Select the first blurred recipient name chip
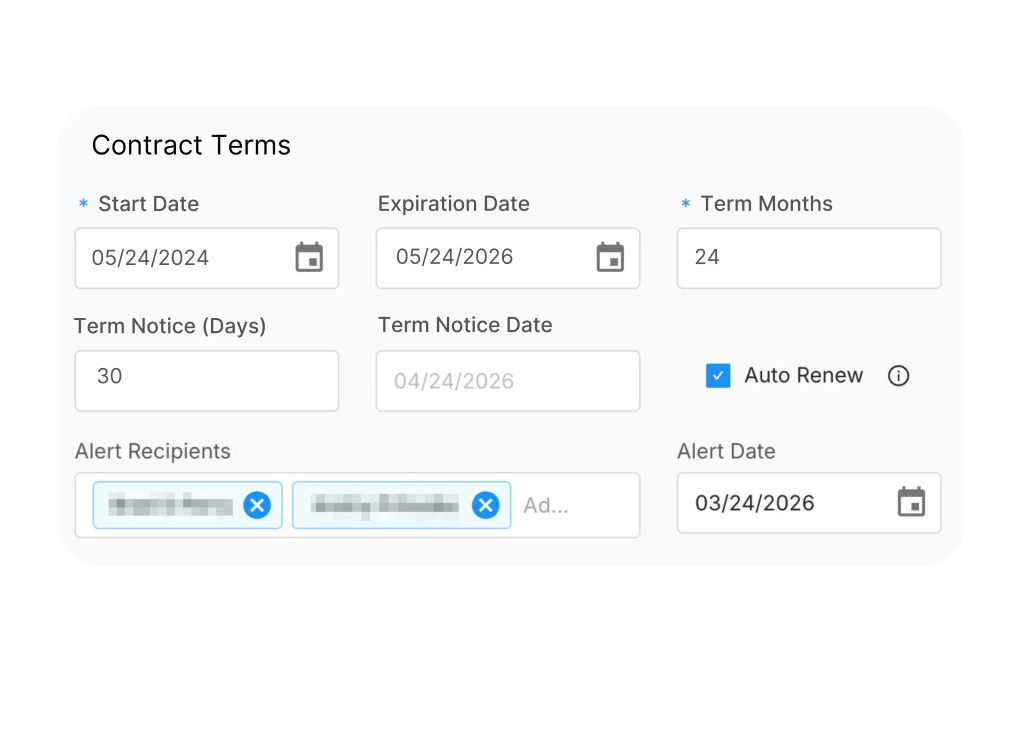This screenshot has height=731, width=1023. (x=170, y=506)
